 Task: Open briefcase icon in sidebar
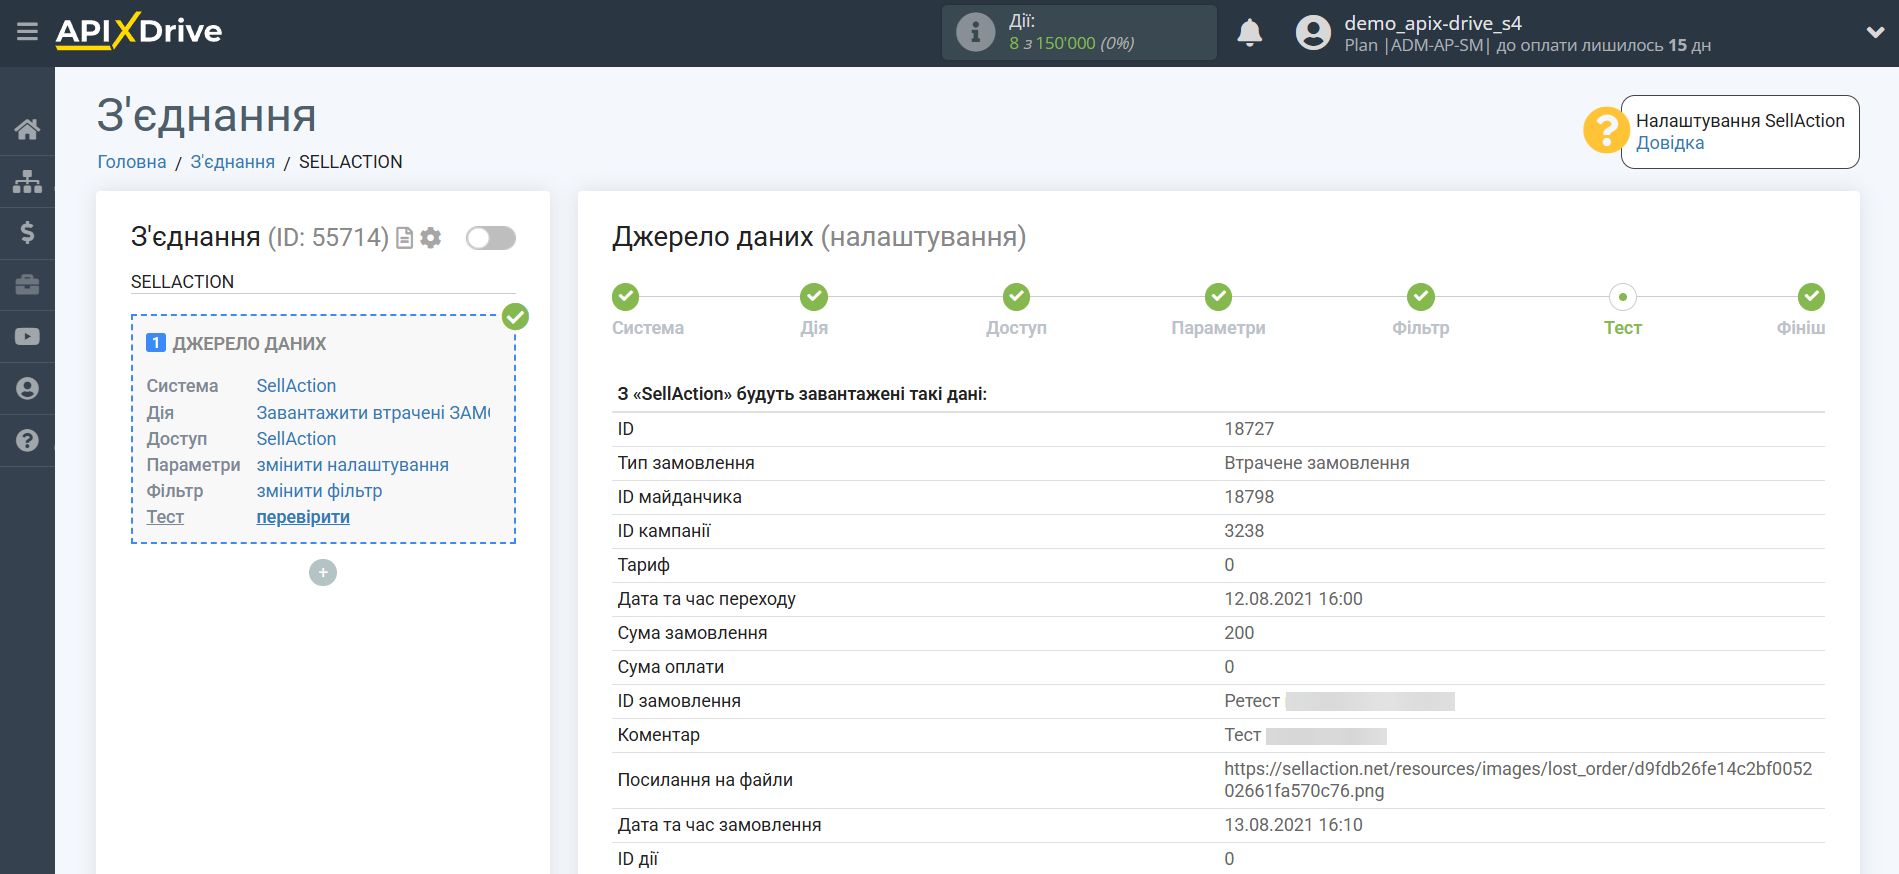click(27, 285)
